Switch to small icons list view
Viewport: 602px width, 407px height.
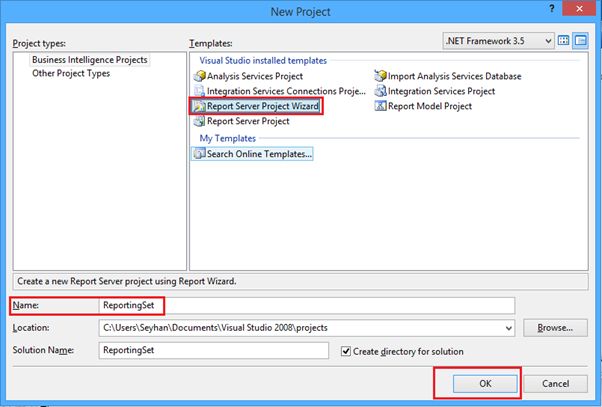pos(580,41)
